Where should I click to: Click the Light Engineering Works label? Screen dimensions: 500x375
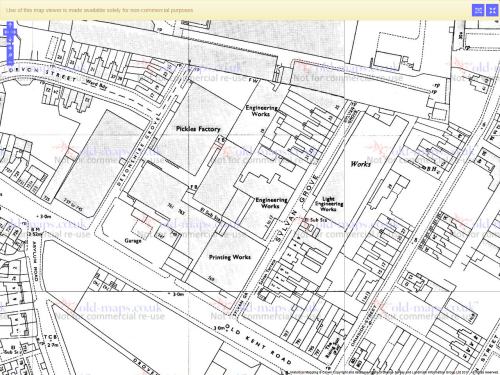pos(329,204)
